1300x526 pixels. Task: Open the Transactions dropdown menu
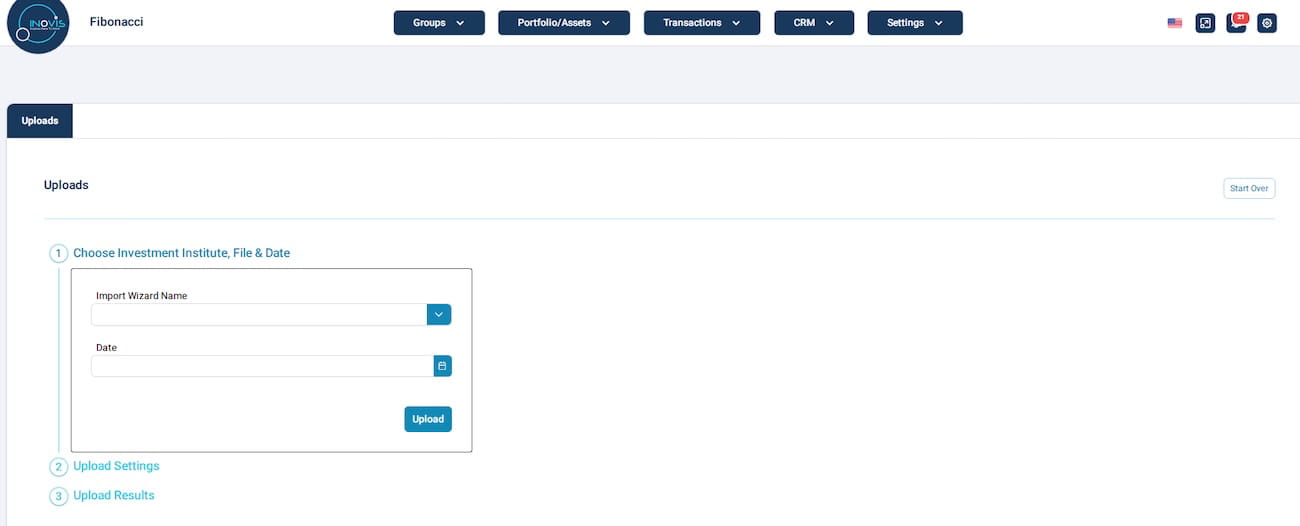(702, 23)
